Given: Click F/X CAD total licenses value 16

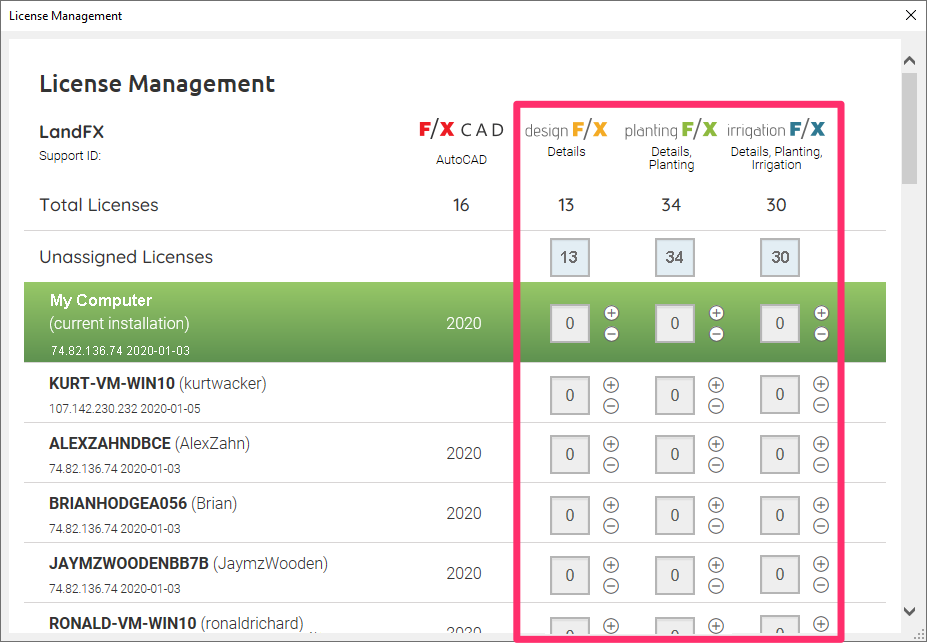Looking at the screenshot, I should click(x=461, y=205).
